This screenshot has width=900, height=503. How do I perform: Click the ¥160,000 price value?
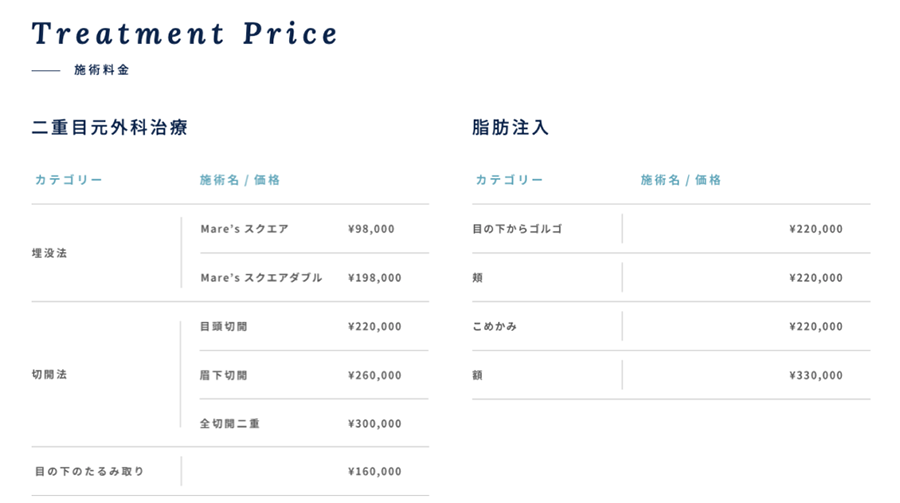click(x=375, y=471)
